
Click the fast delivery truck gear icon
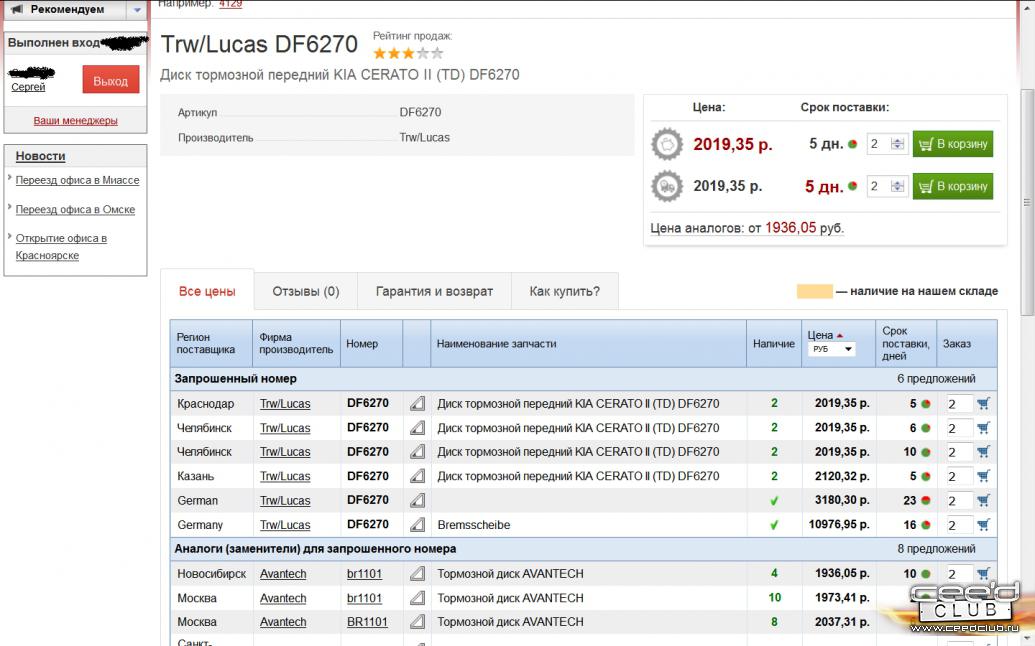coord(667,186)
